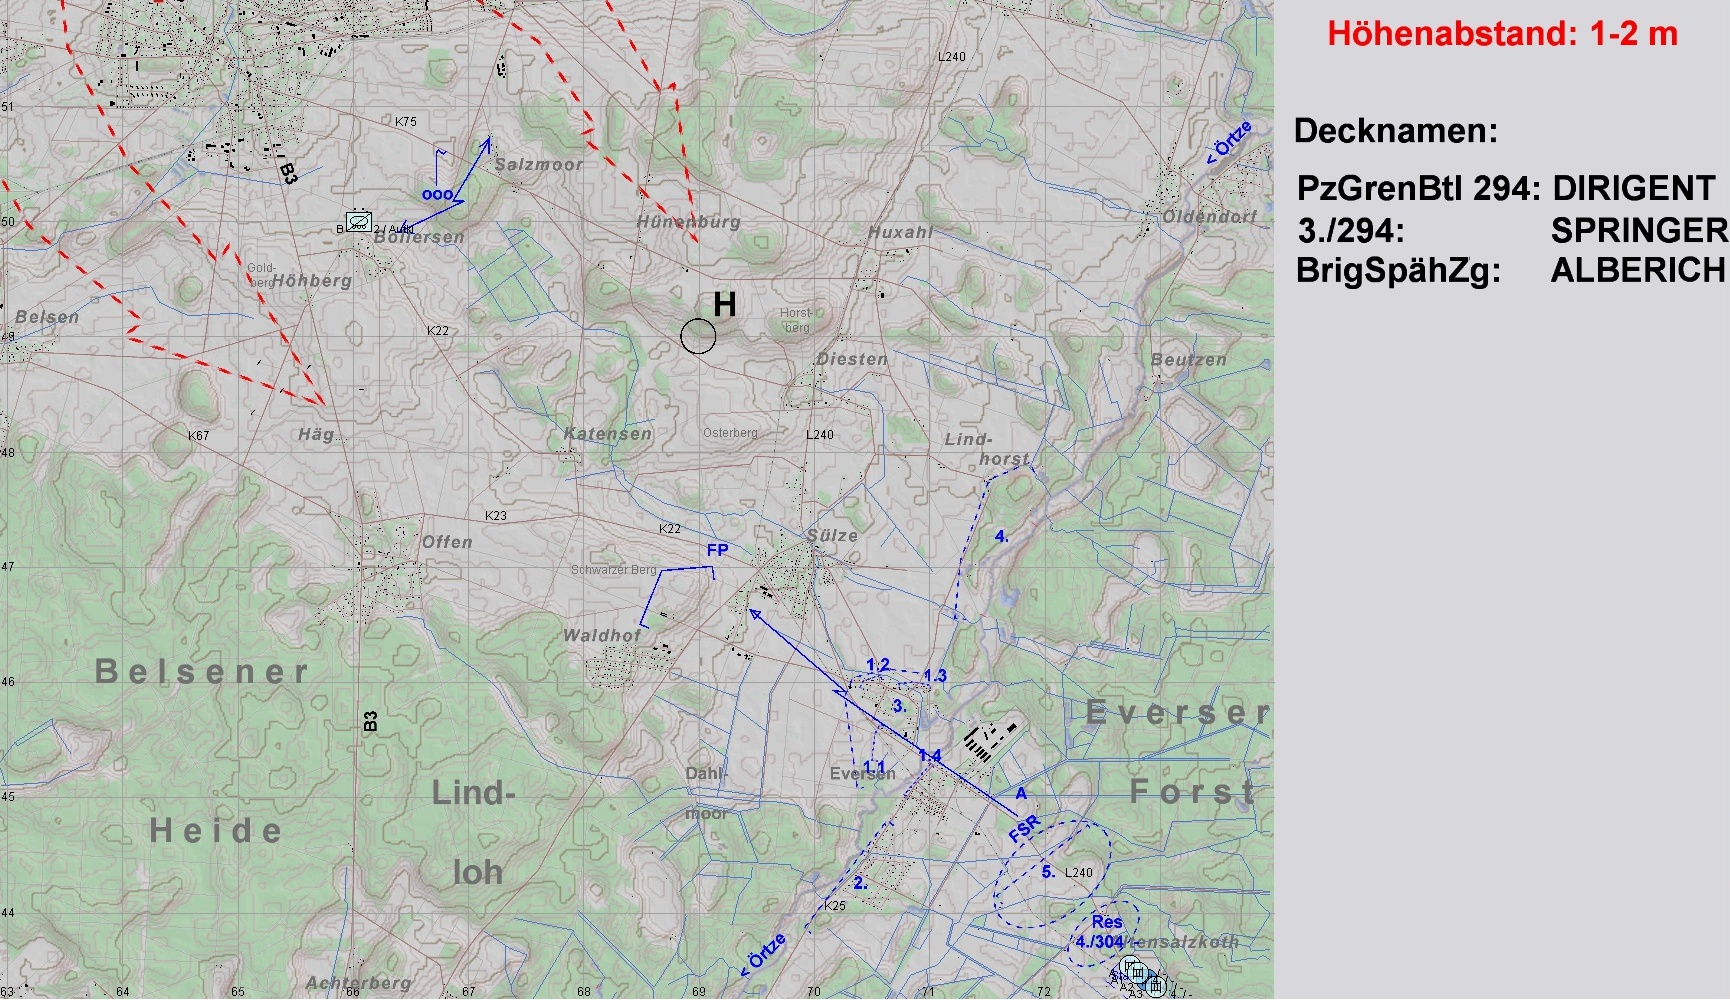Viewport: 1730px width, 1000px height.
Task: Click the Hünenburg place label
Action: (688, 222)
